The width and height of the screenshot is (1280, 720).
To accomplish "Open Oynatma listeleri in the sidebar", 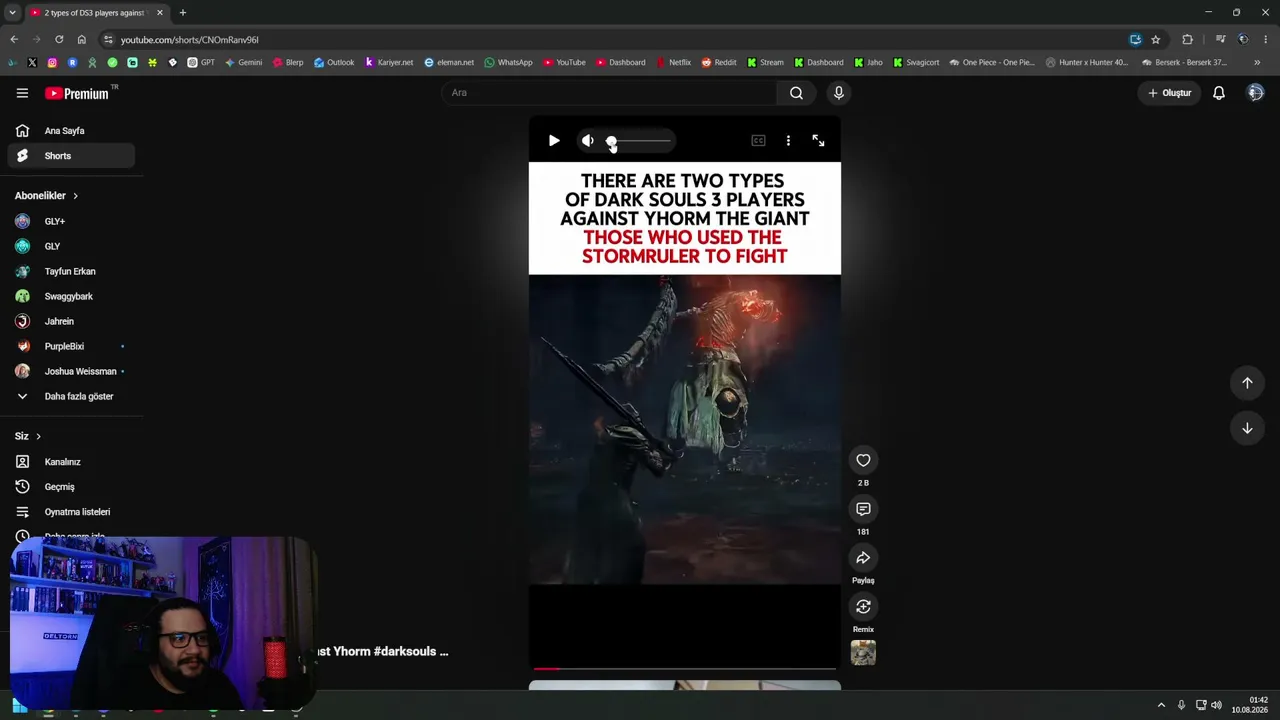I will point(71,512).
